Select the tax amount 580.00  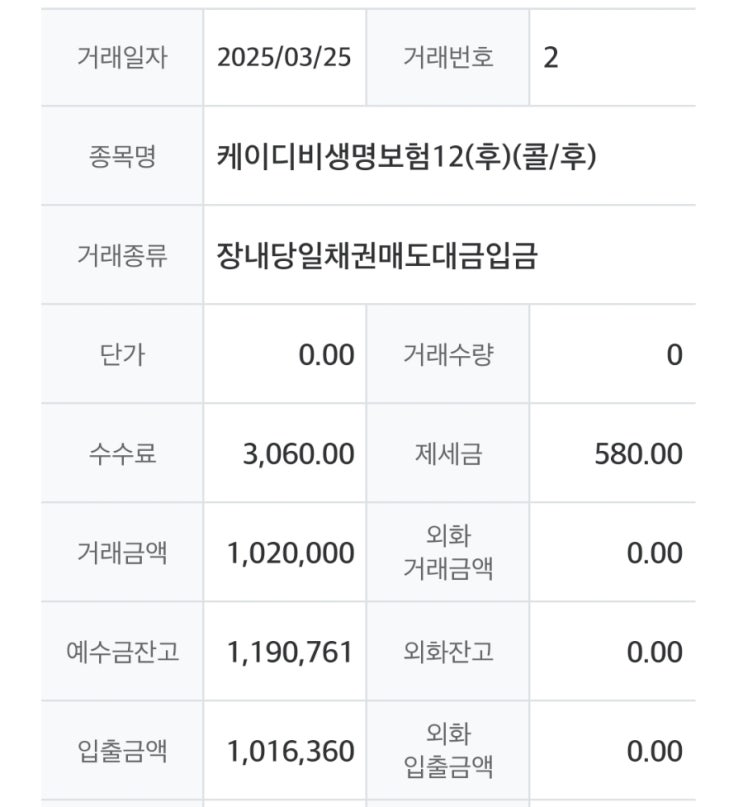[x=638, y=454]
